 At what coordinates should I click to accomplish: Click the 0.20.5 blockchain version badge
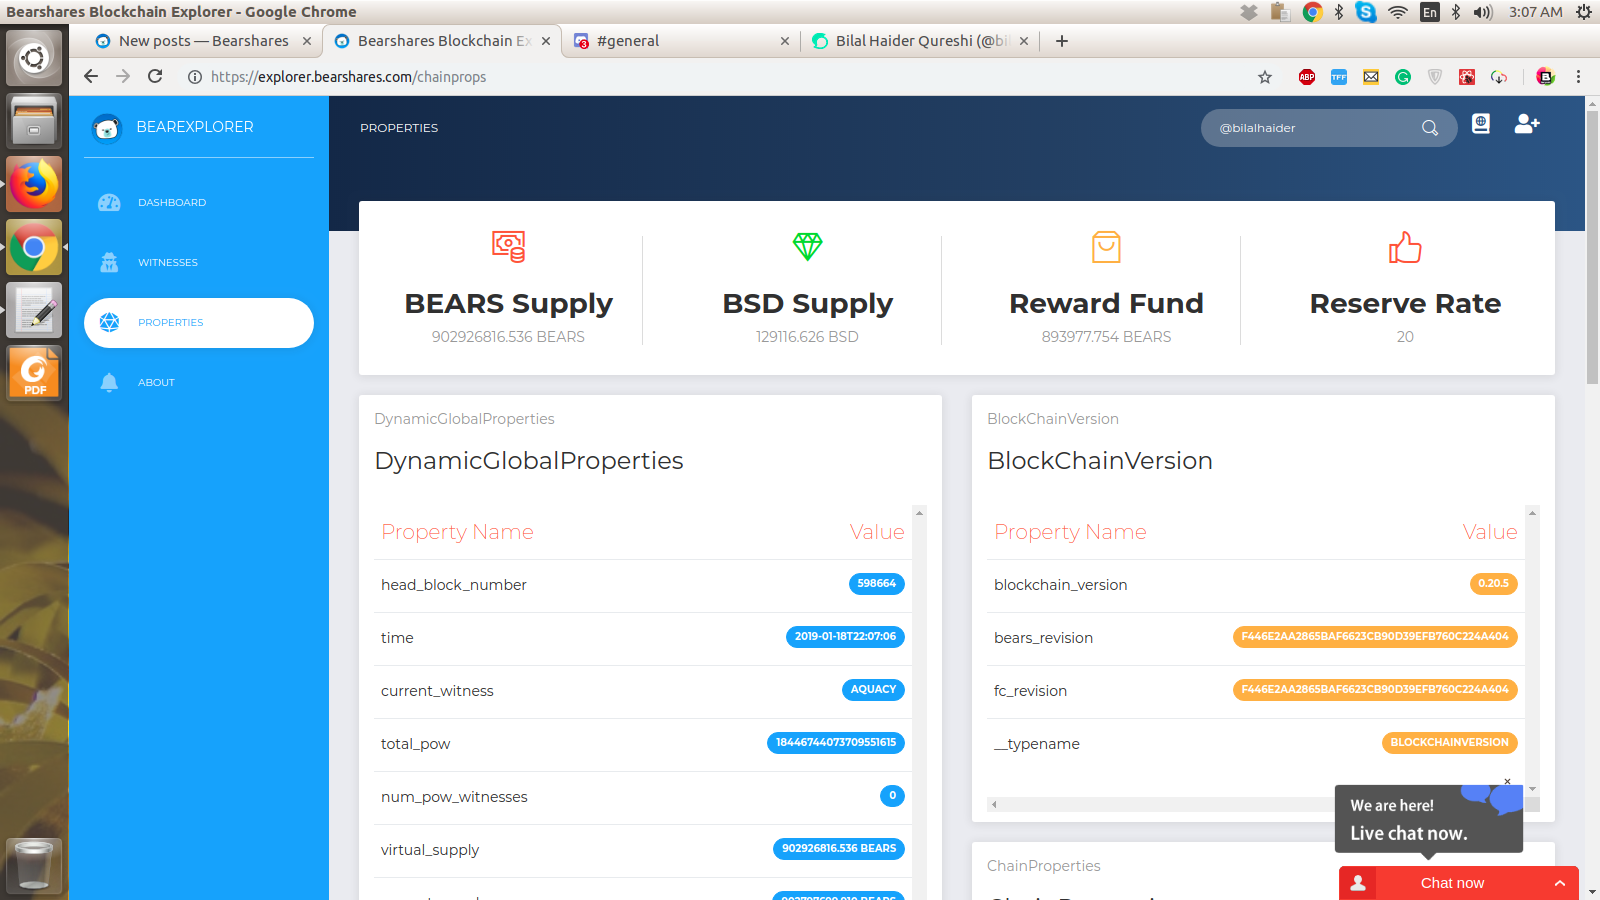pyautogui.click(x=1493, y=584)
